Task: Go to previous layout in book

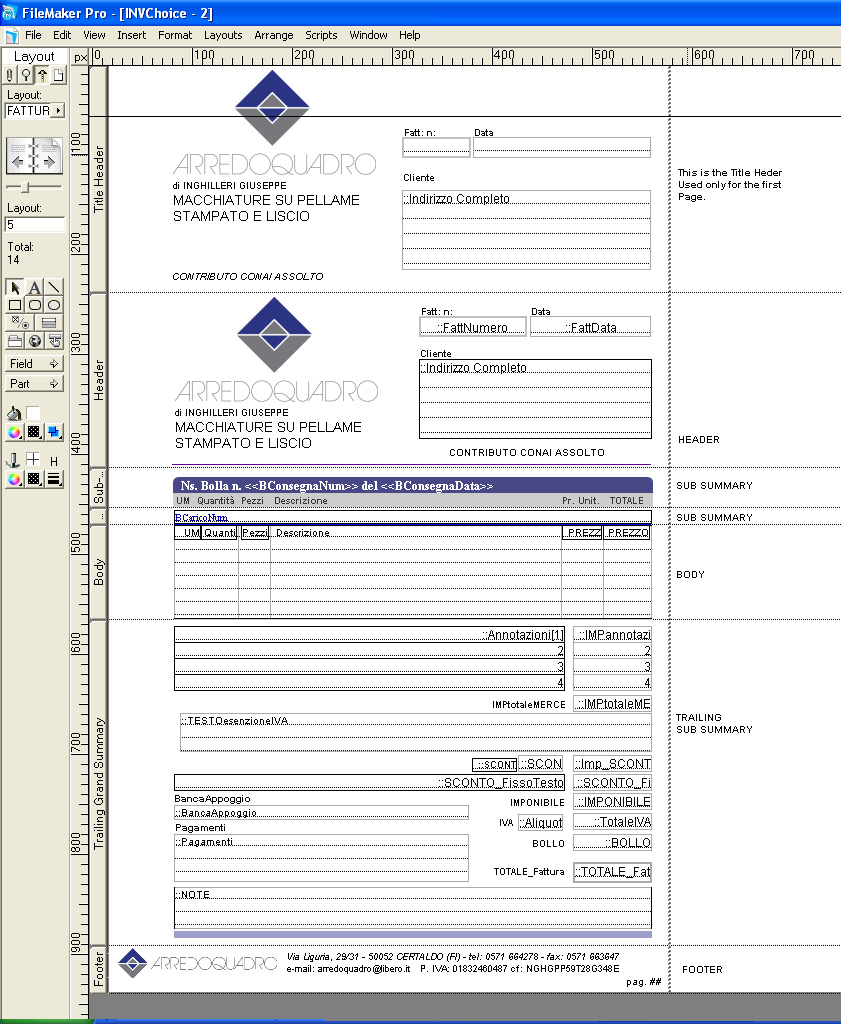Action: click(x=18, y=161)
